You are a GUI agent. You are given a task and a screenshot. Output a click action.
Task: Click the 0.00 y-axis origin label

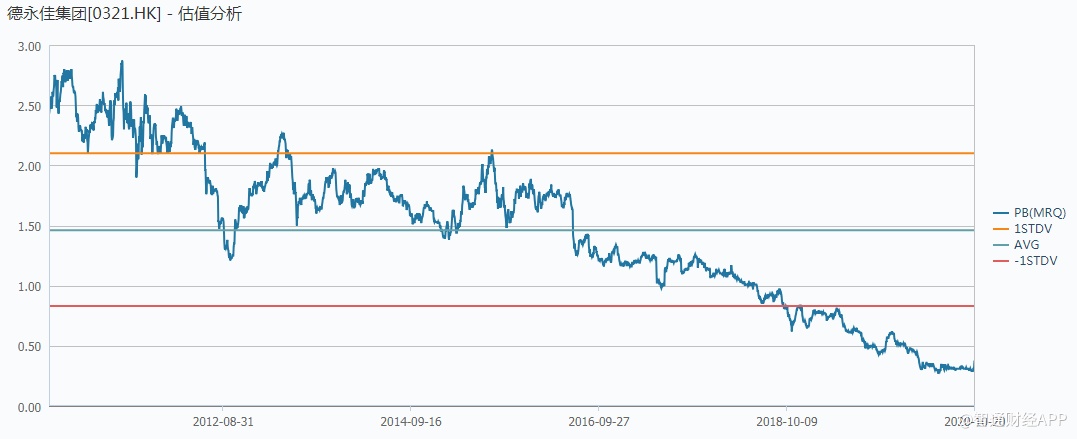click(x=29, y=406)
